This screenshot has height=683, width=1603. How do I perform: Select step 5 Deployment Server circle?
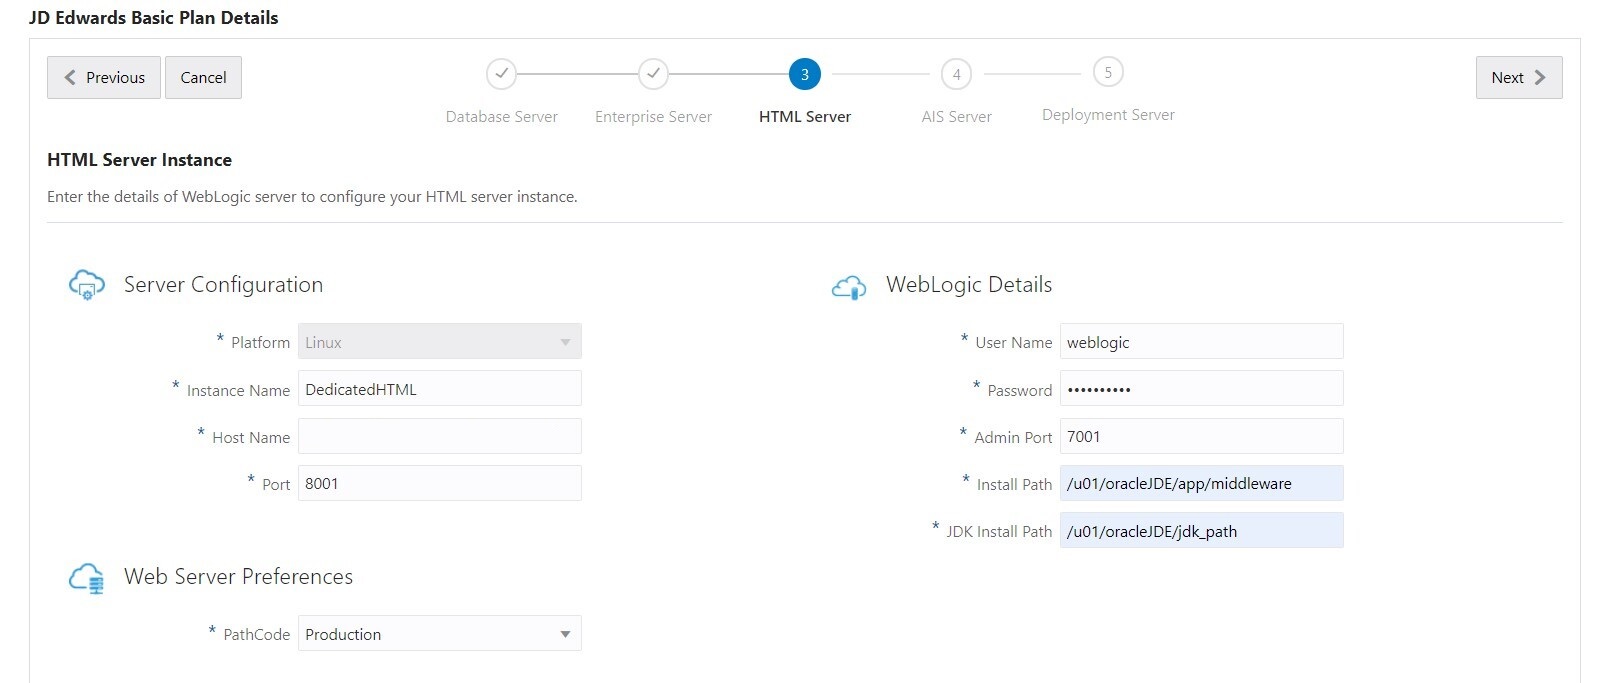(x=1108, y=72)
